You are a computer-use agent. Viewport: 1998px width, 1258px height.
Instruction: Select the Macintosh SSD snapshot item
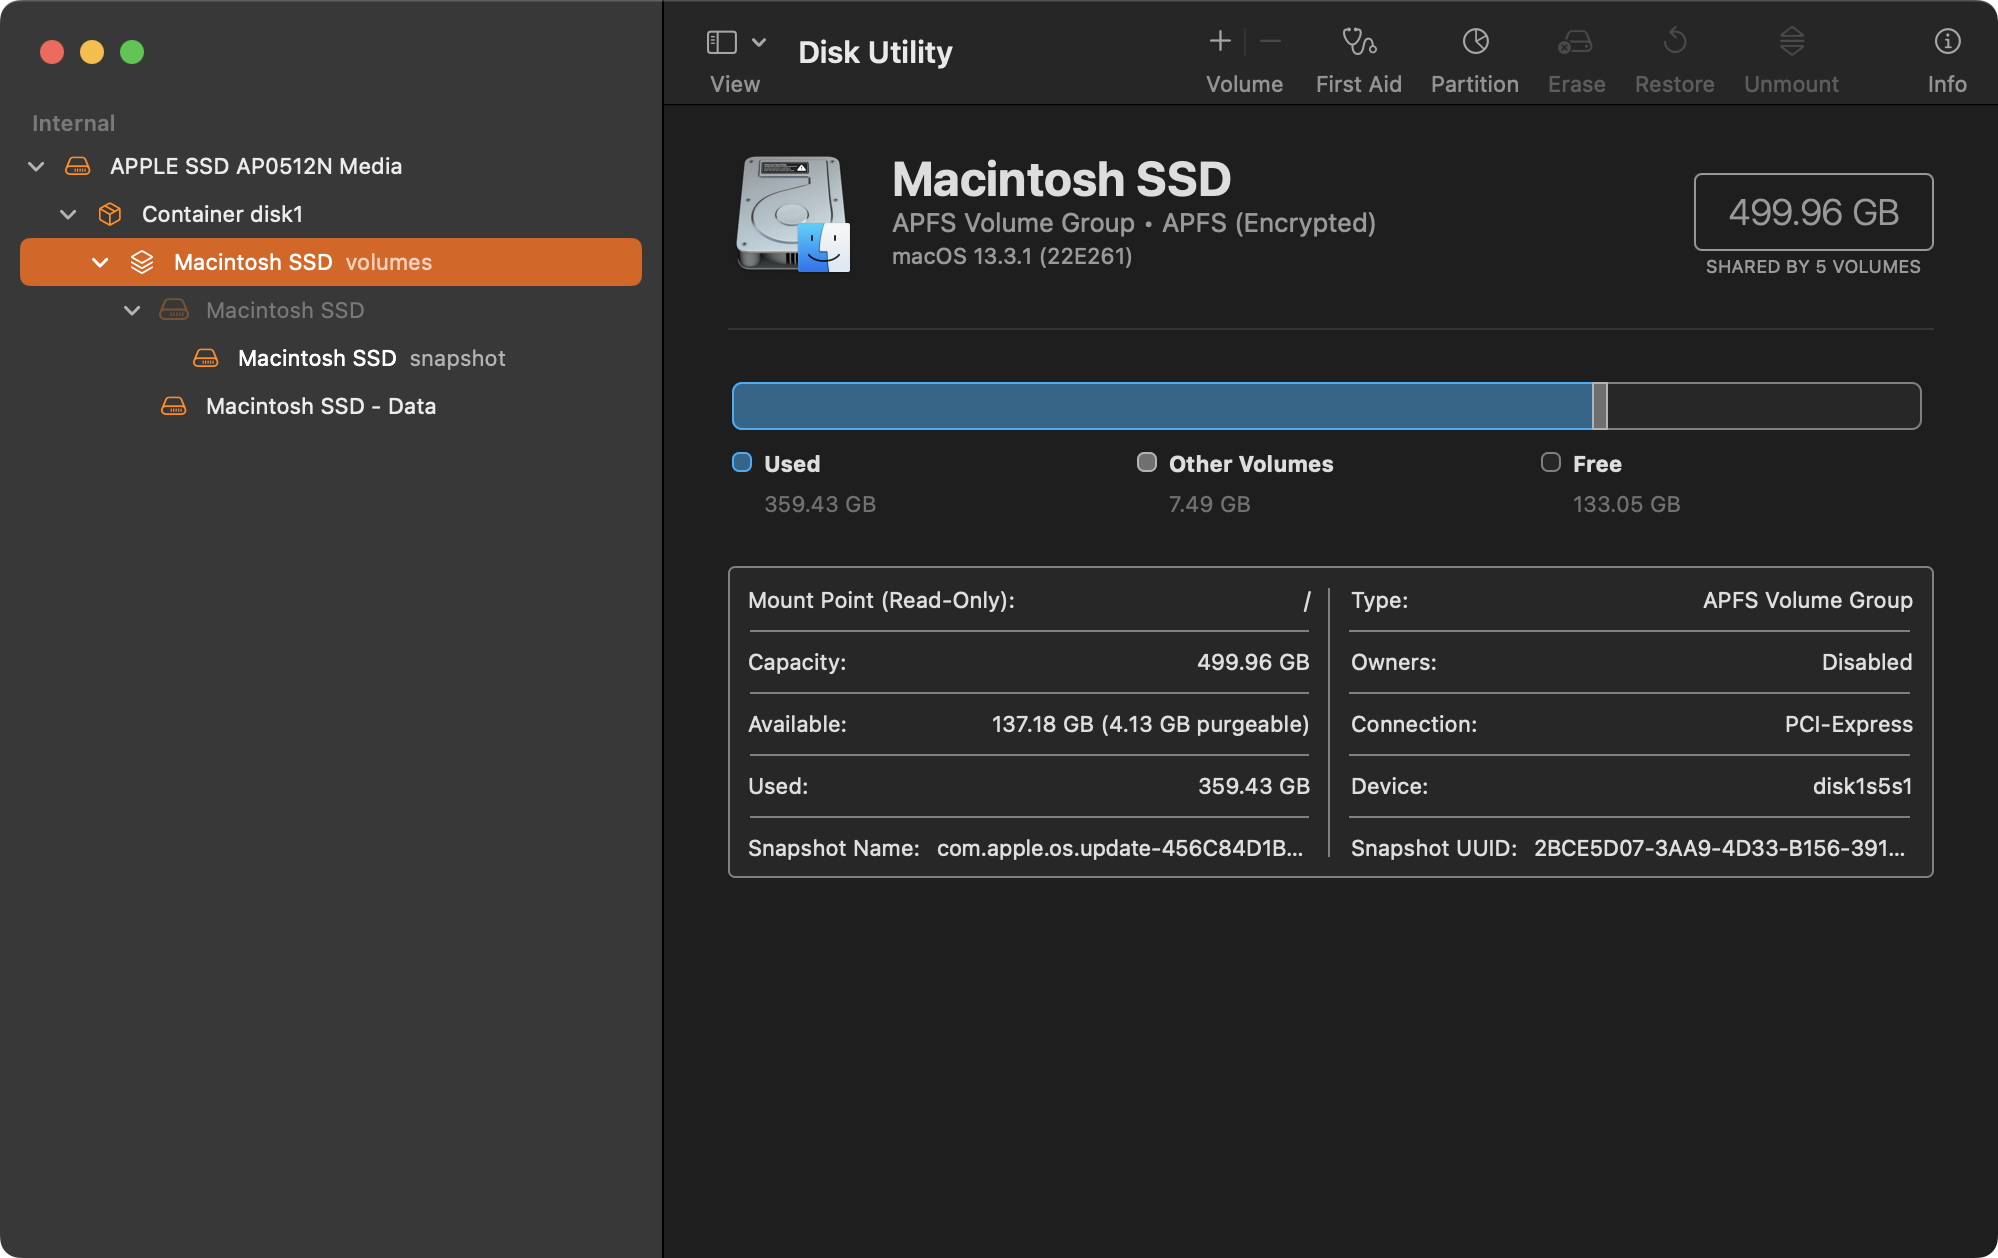pyautogui.click(x=370, y=358)
